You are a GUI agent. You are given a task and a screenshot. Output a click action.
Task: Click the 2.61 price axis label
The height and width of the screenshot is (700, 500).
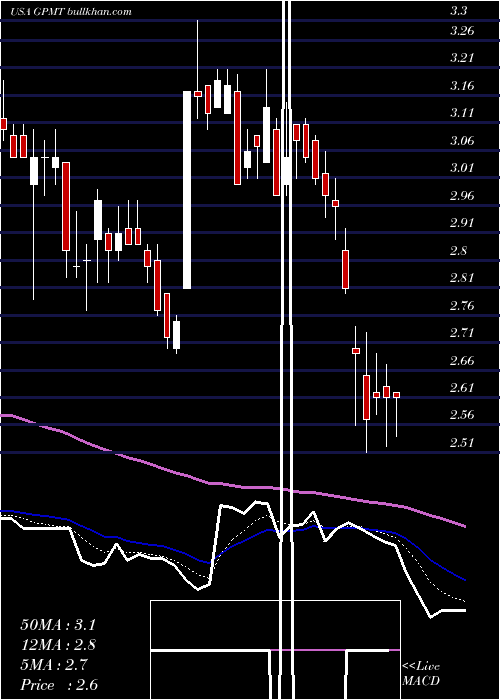pyautogui.click(x=462, y=388)
